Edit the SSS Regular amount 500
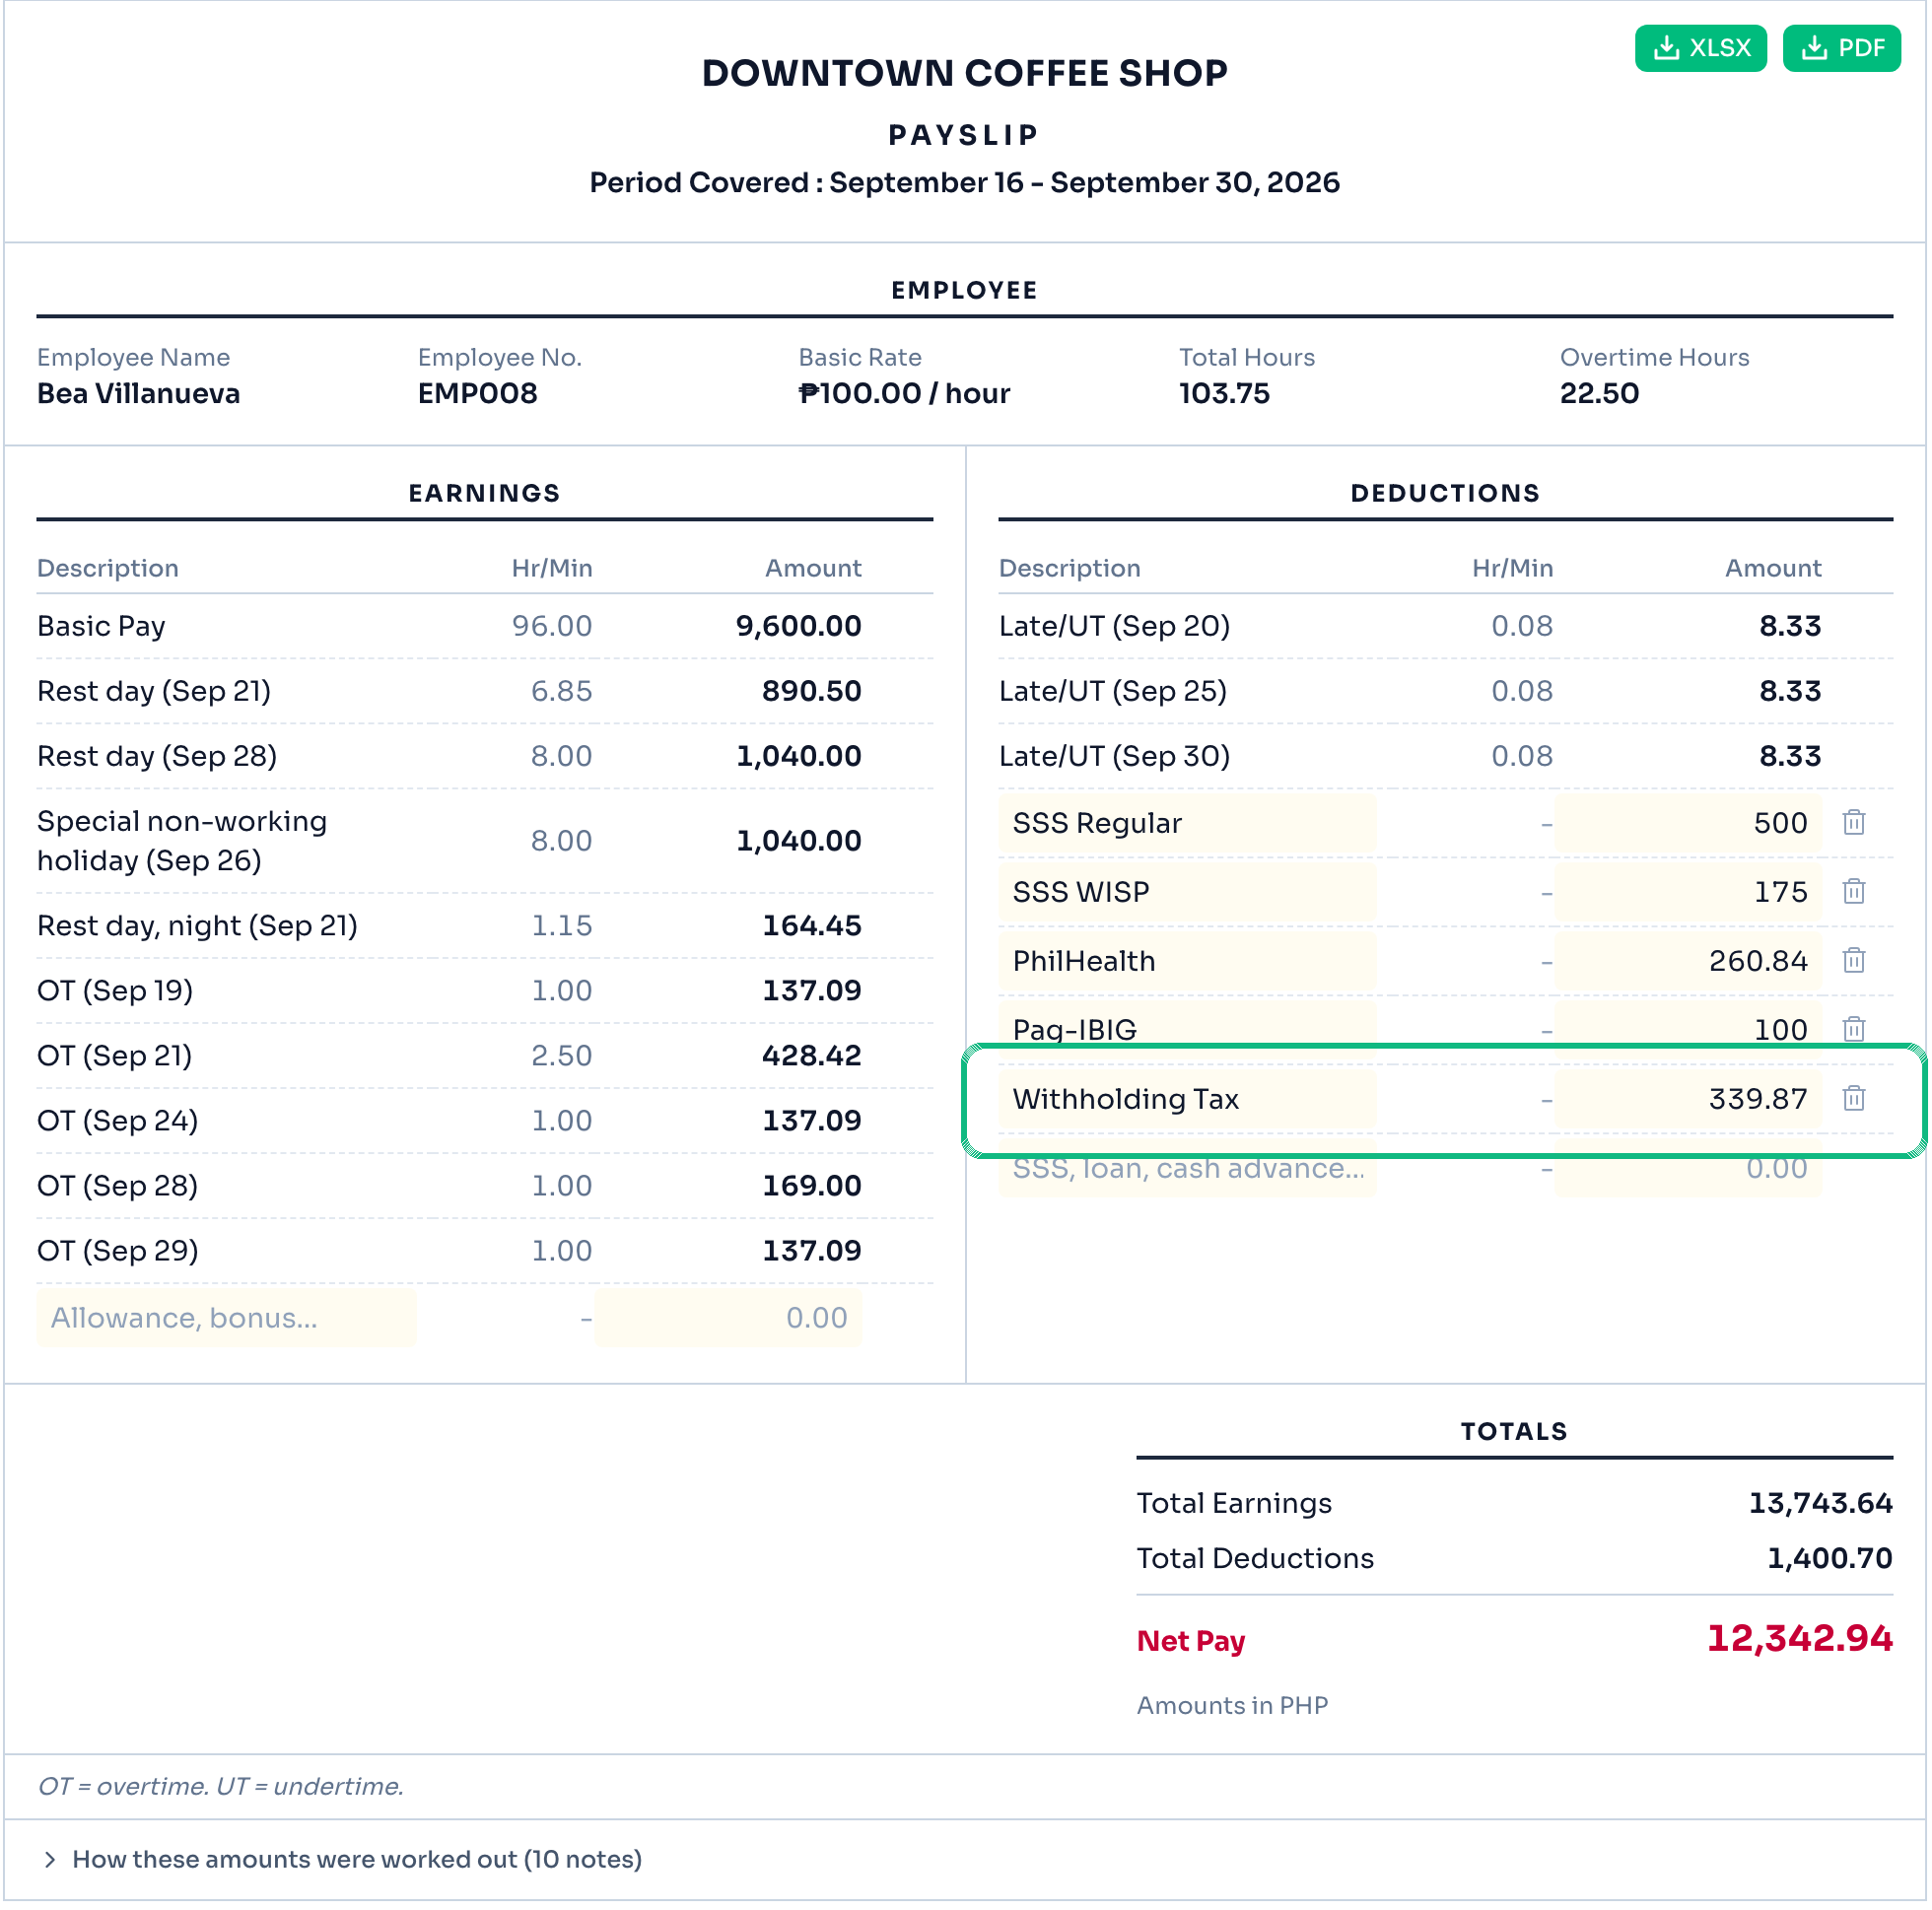Viewport: 1932px width, 1910px height. pos(1688,823)
